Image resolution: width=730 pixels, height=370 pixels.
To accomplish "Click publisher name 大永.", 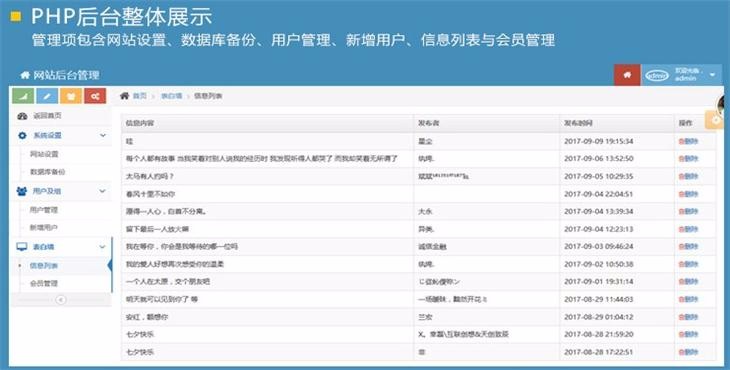I will [x=425, y=211].
